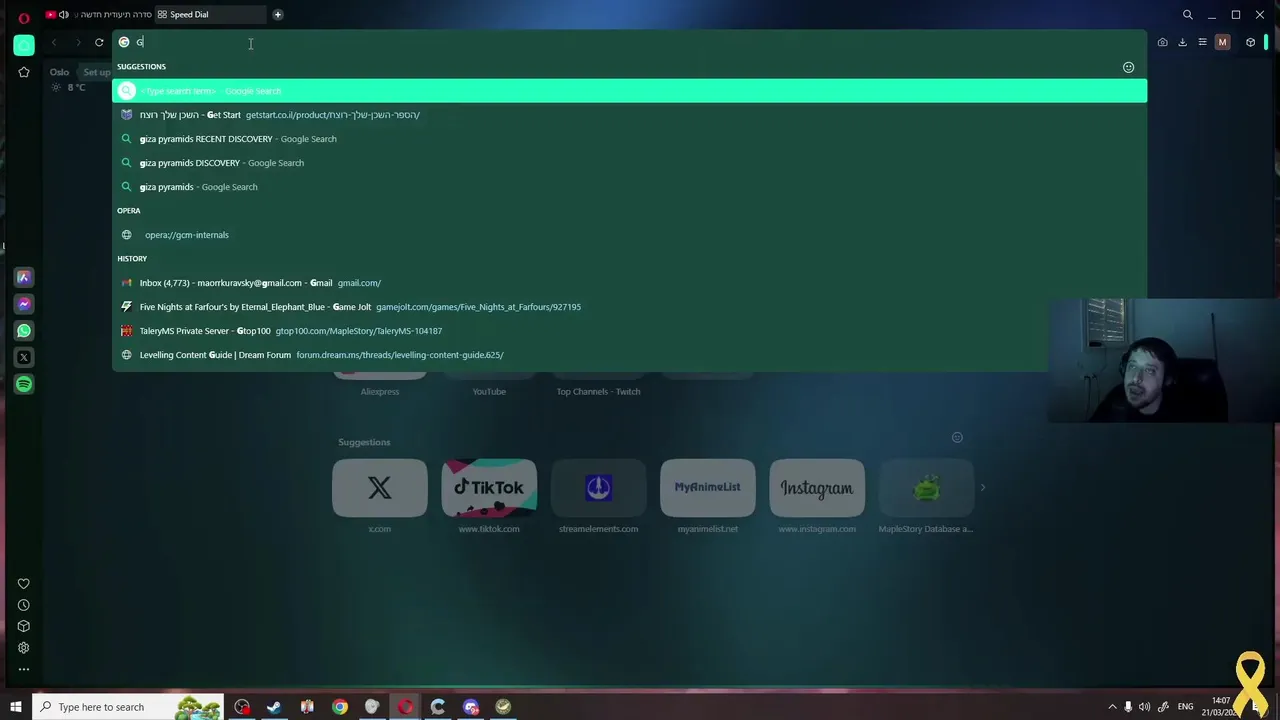Open the TikTok speed dial tile
Viewport: 1280px width, 720px height.
click(489, 488)
